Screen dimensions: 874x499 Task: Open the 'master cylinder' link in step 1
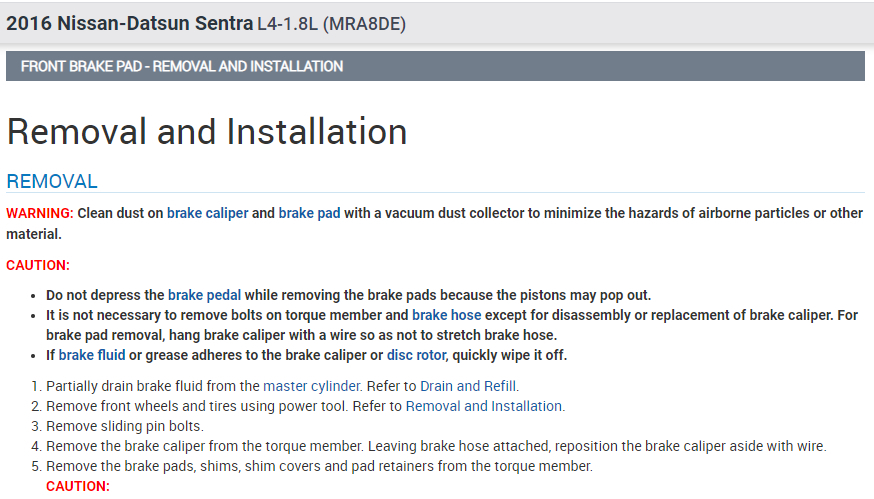[x=308, y=385]
